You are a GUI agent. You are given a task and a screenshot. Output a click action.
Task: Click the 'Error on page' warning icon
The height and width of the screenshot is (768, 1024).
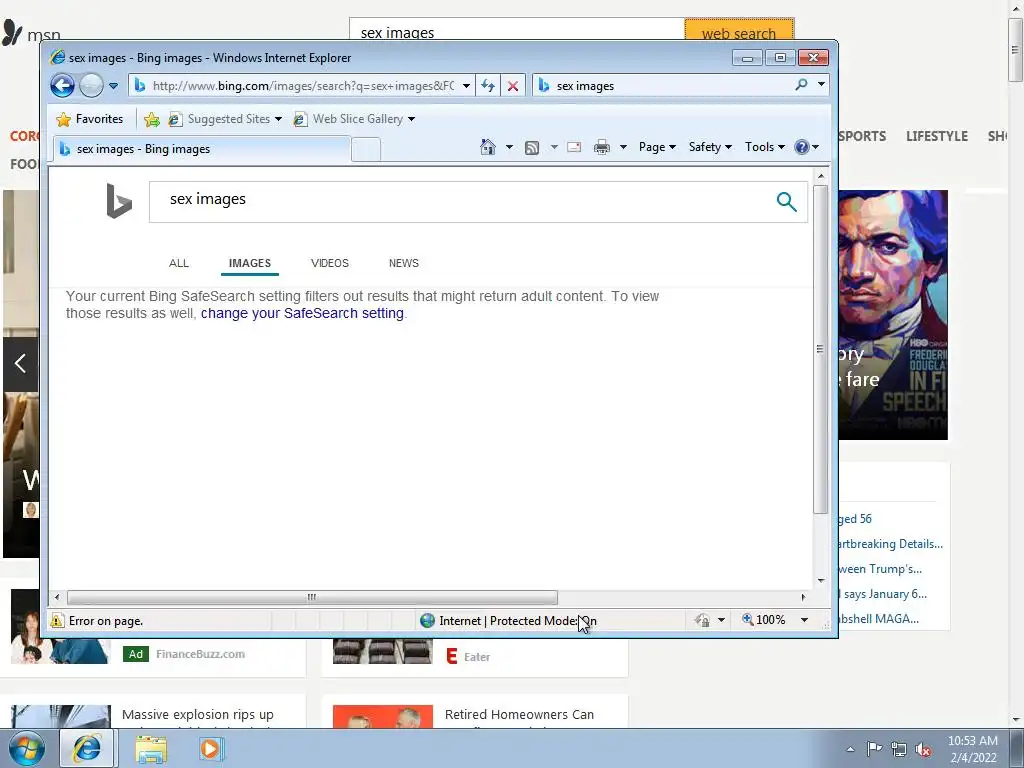57,620
